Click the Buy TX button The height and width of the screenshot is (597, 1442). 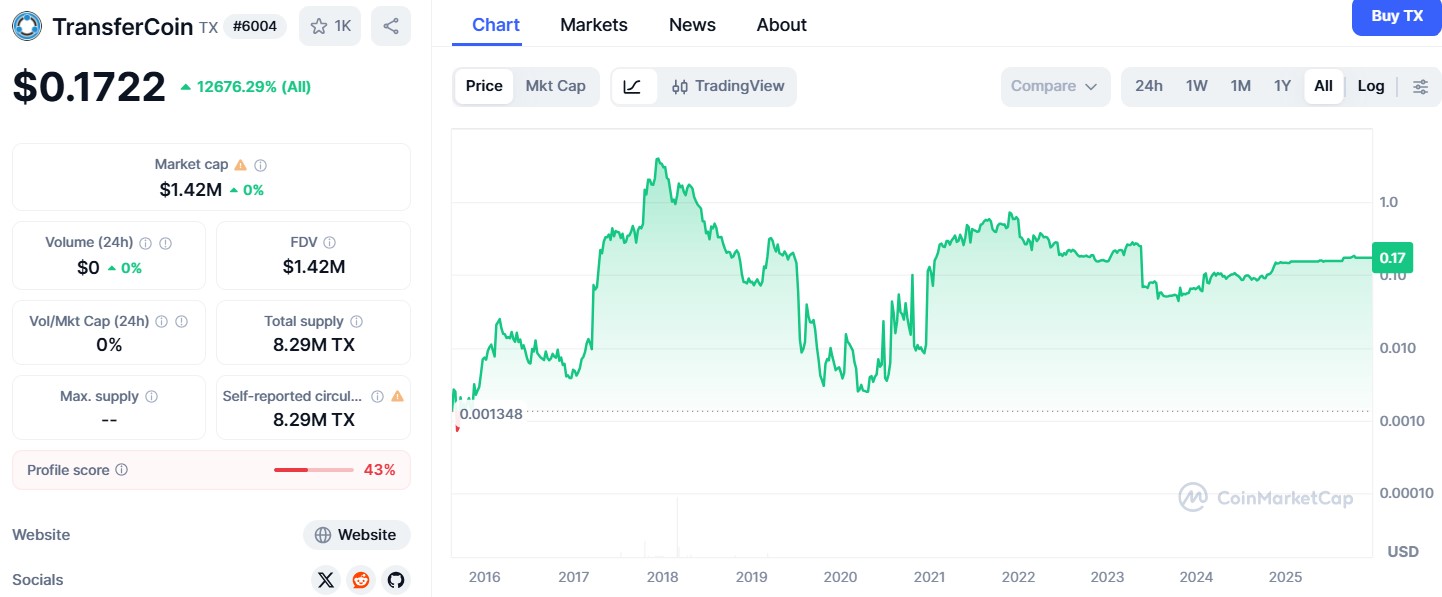tap(1396, 16)
